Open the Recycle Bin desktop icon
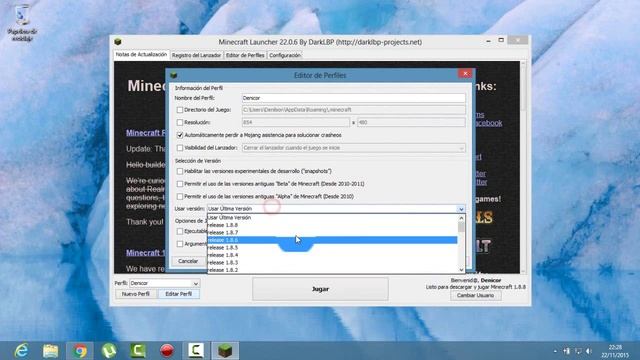The width and height of the screenshot is (640, 360). click(x=22, y=22)
